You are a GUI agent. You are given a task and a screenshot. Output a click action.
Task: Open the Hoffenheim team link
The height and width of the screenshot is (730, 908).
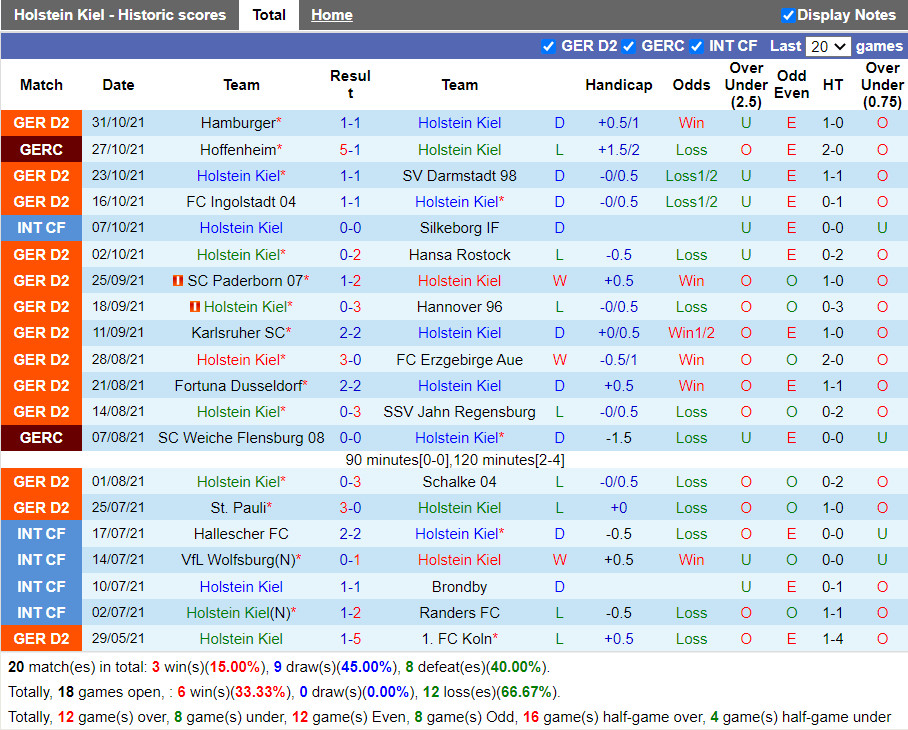coord(238,150)
